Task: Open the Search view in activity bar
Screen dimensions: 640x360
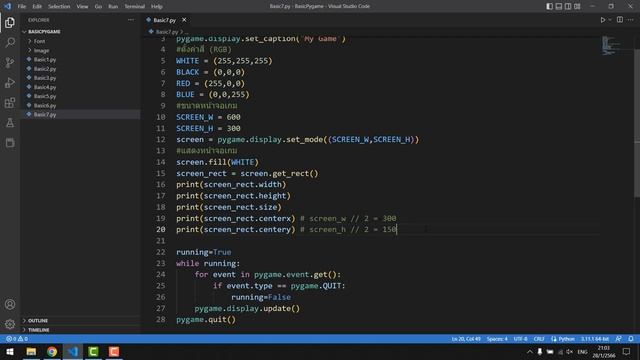Action: [10, 42]
